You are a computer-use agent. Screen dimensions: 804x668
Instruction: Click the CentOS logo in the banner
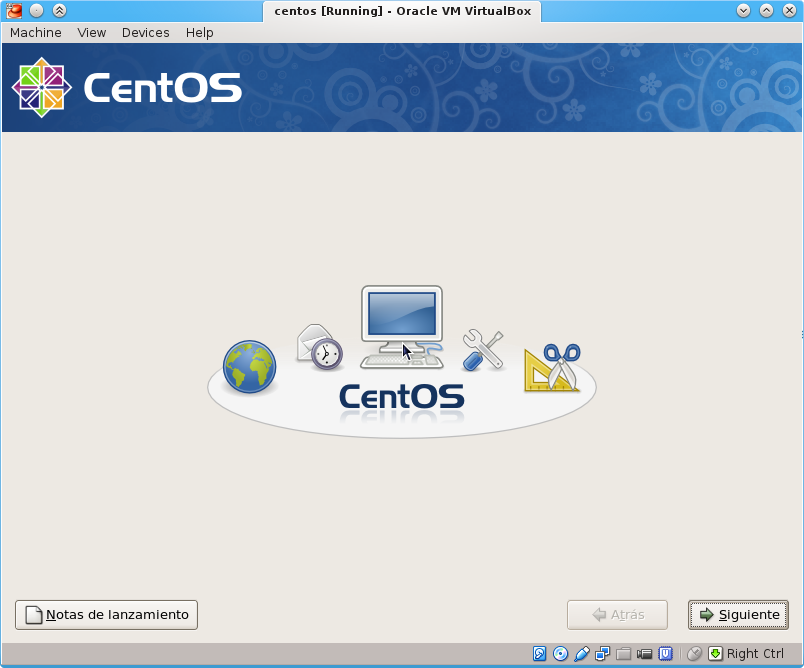tap(127, 87)
